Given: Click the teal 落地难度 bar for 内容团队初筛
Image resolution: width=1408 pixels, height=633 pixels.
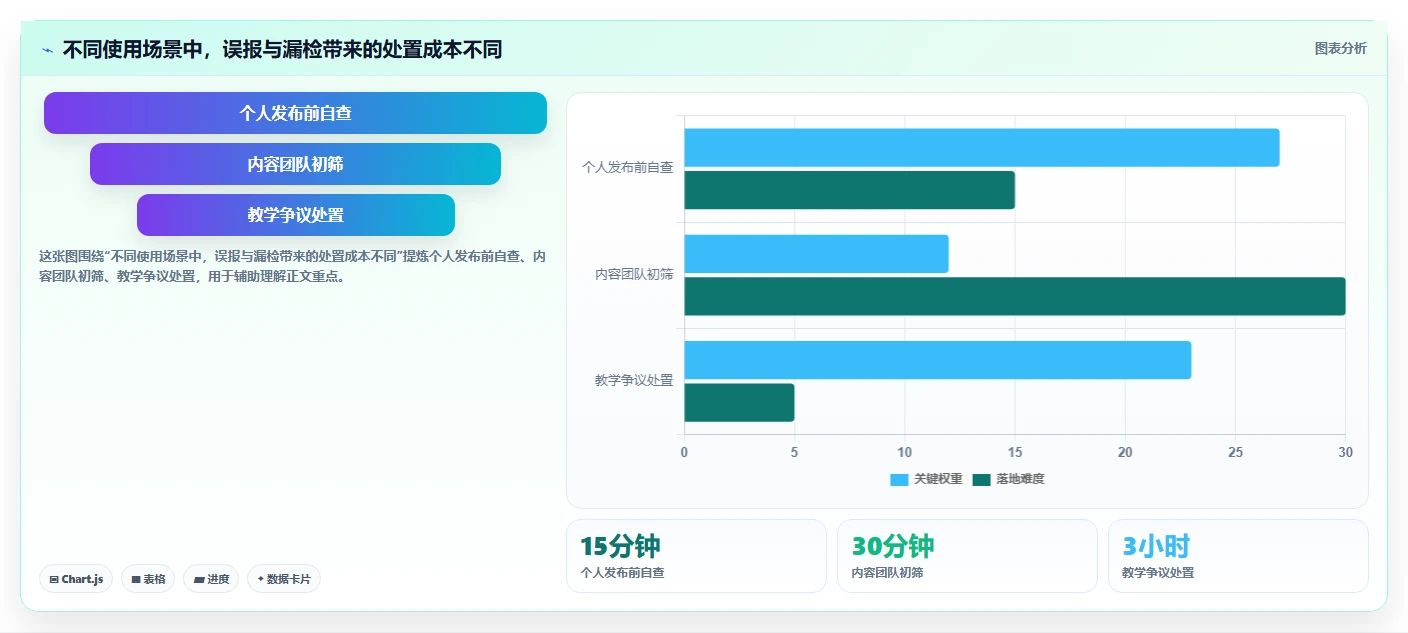Looking at the screenshot, I should pyautogui.click(x=1014, y=296).
